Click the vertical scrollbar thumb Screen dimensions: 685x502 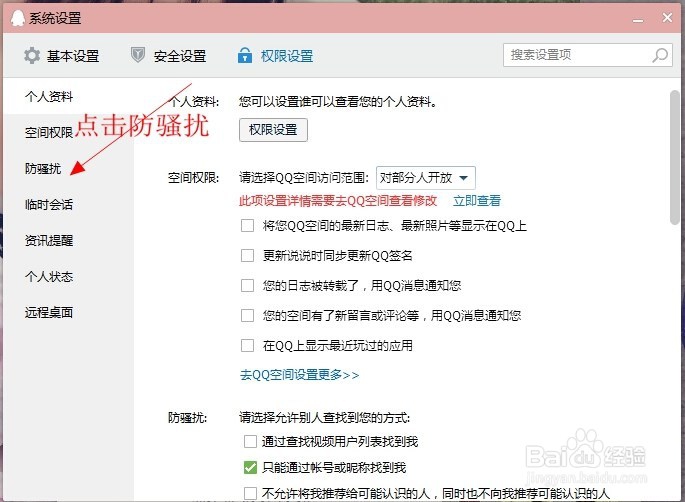click(675, 157)
